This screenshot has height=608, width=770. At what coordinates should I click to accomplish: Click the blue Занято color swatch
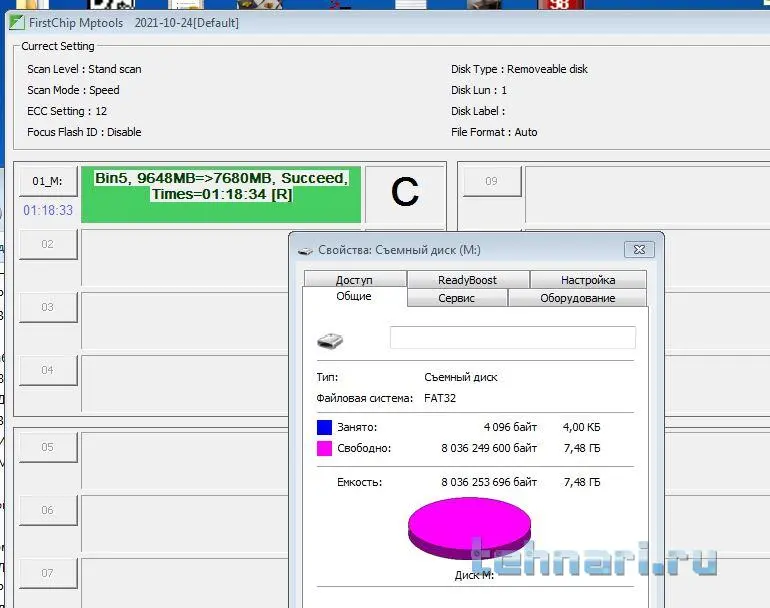[325, 427]
